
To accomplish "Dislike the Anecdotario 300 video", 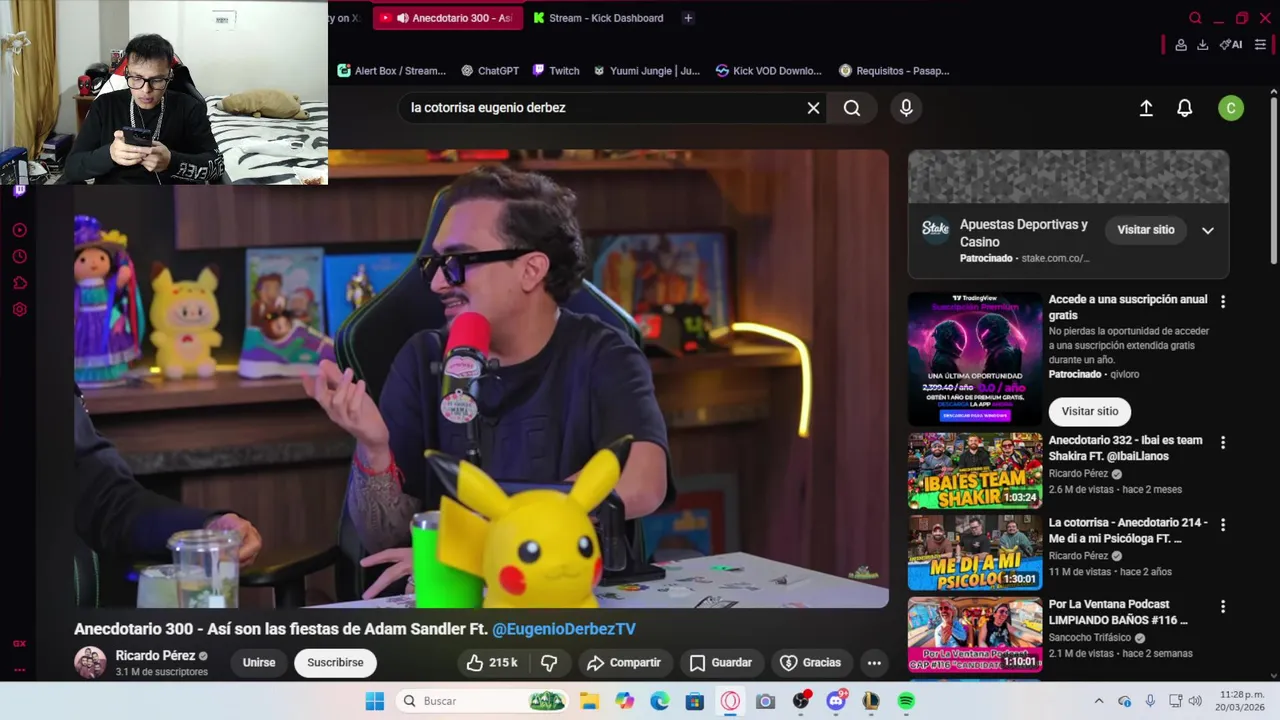I will click(549, 662).
